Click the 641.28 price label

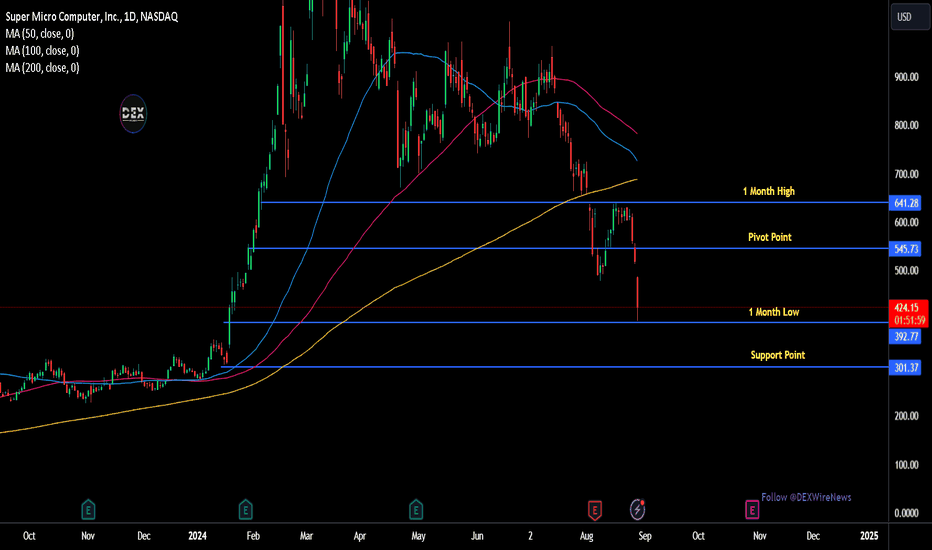point(905,203)
